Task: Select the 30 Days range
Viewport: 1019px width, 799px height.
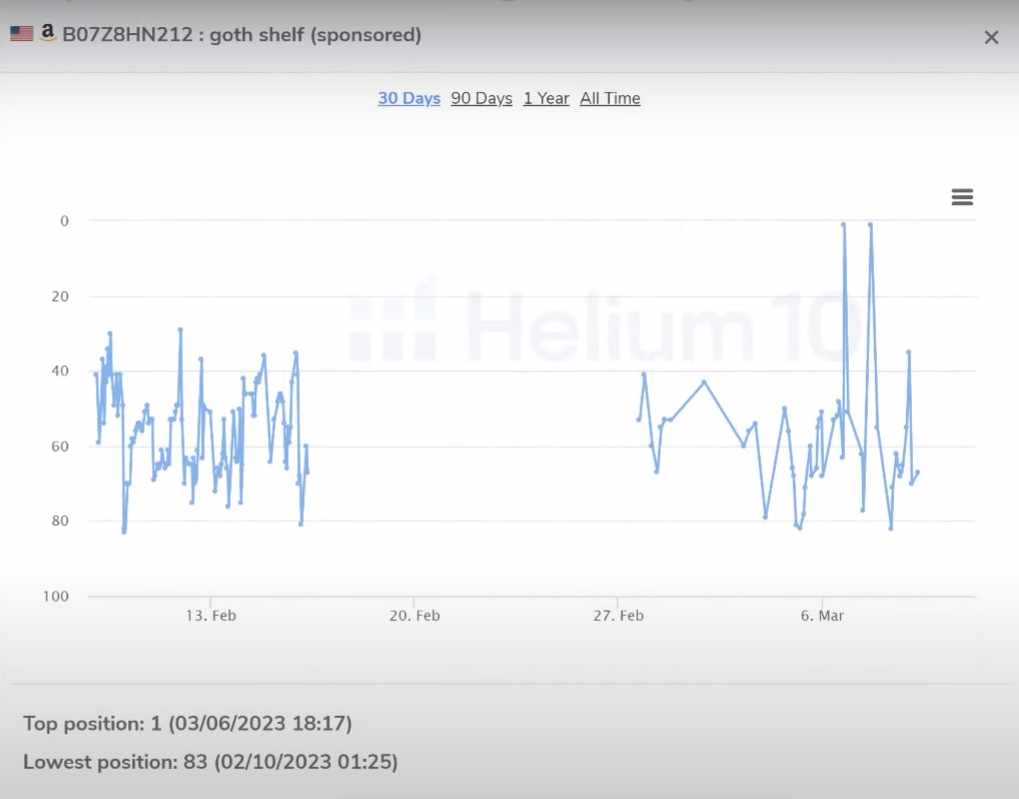Action: pyautogui.click(x=409, y=98)
